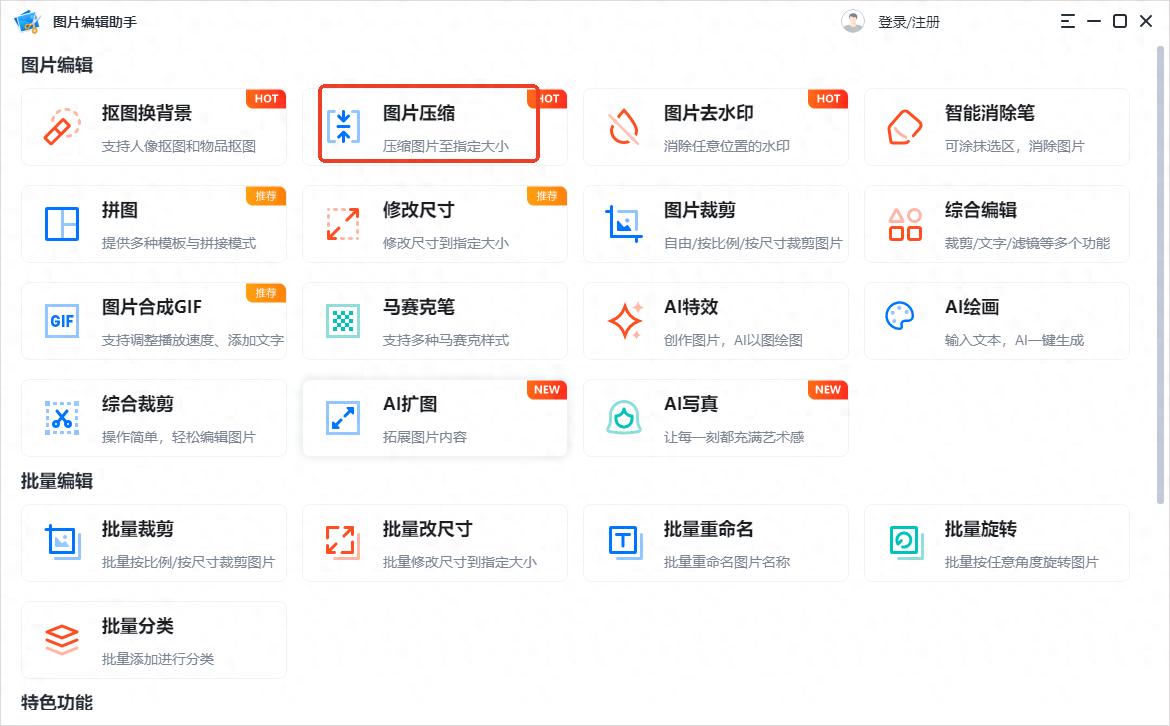This screenshot has width=1170, height=726.
Task: Click the vertical scrollbar thumb
Action: tap(1160, 275)
